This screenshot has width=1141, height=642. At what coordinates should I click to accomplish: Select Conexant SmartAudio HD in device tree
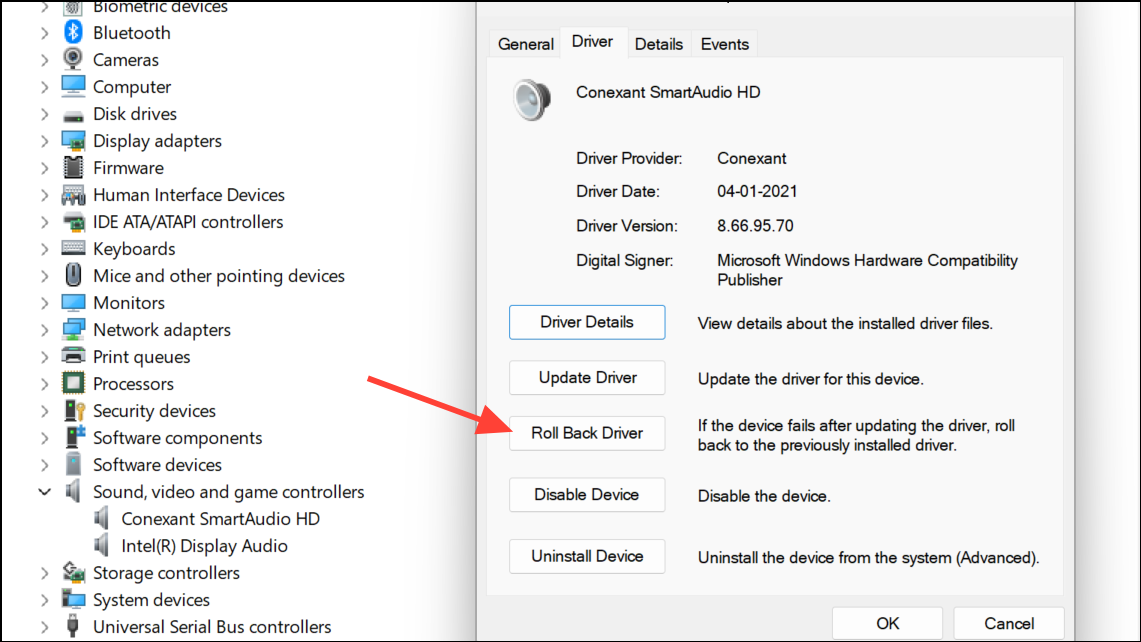pyautogui.click(x=220, y=519)
